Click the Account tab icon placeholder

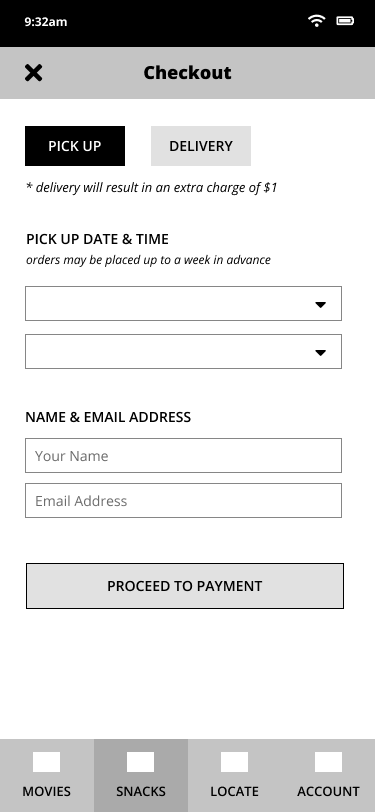[x=328, y=762]
